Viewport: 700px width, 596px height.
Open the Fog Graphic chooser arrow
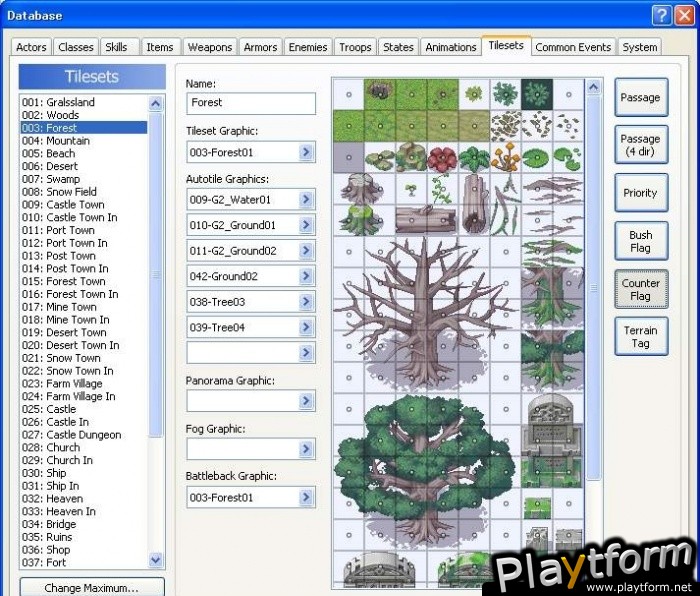tap(306, 449)
